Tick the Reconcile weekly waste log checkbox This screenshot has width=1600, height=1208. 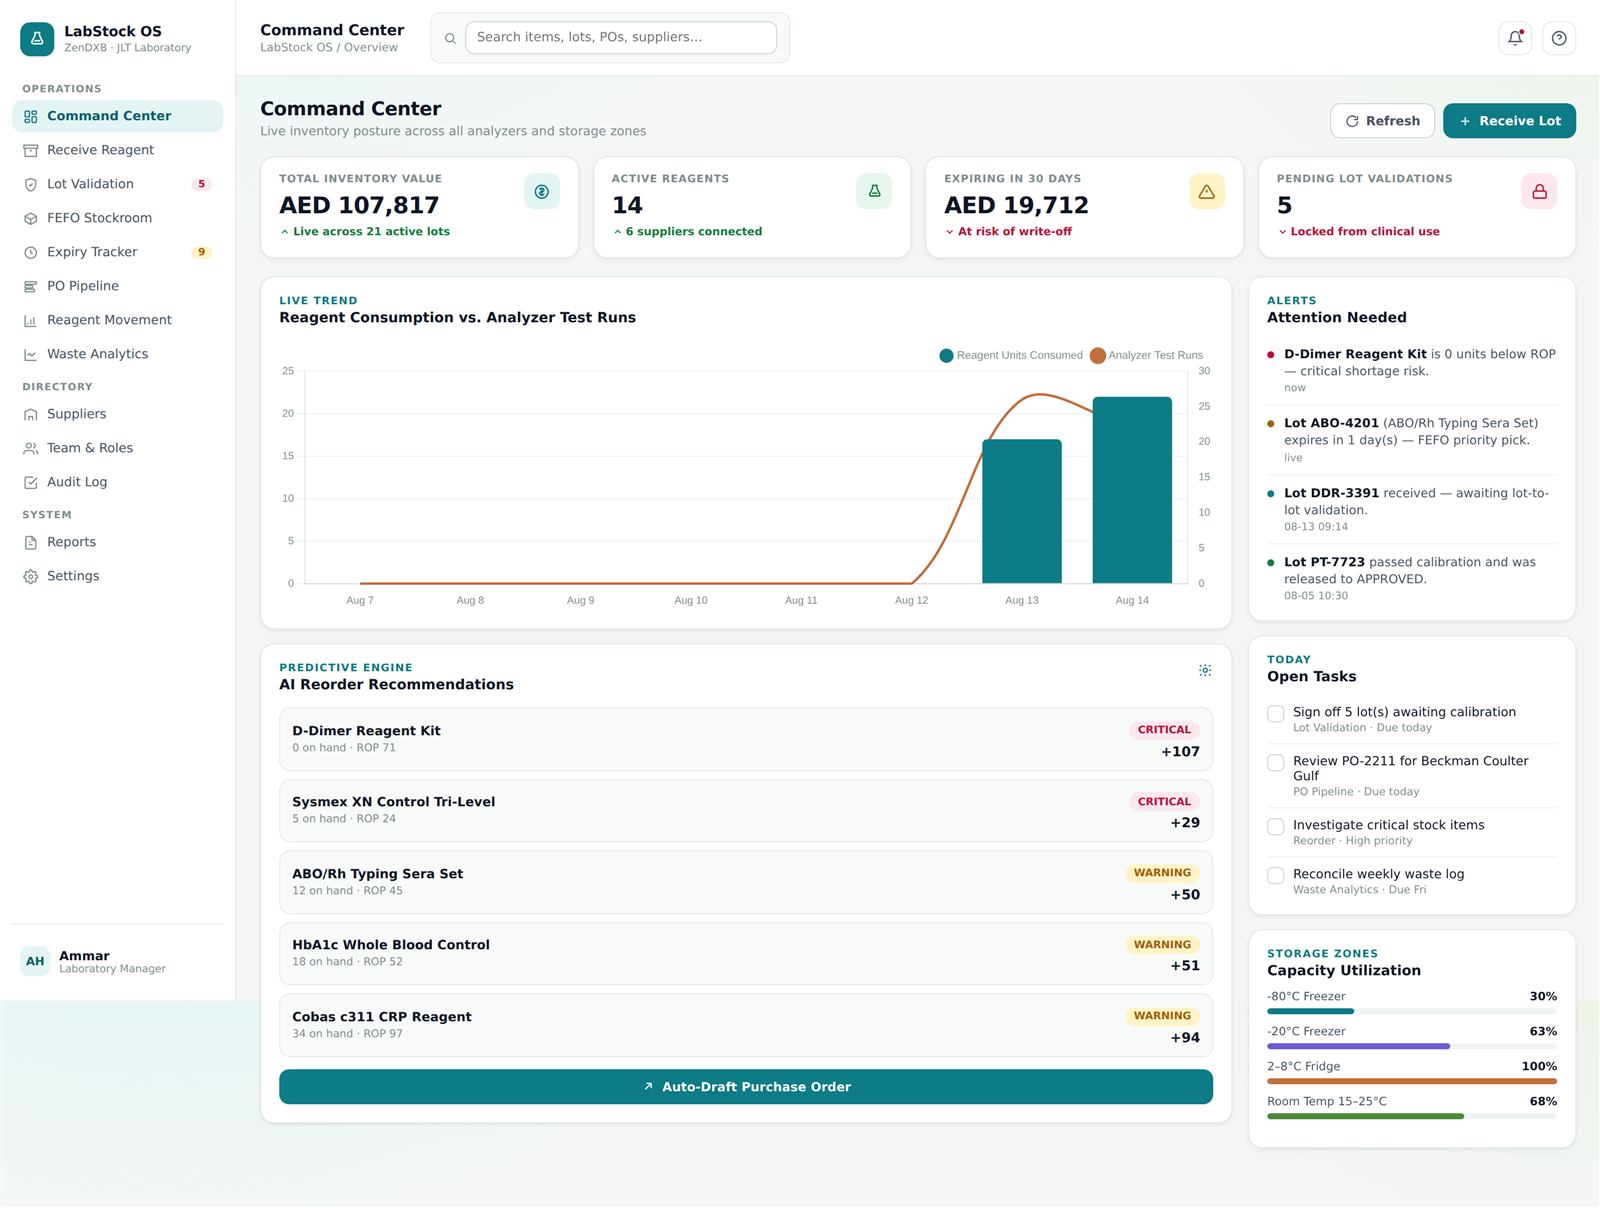pos(1276,876)
